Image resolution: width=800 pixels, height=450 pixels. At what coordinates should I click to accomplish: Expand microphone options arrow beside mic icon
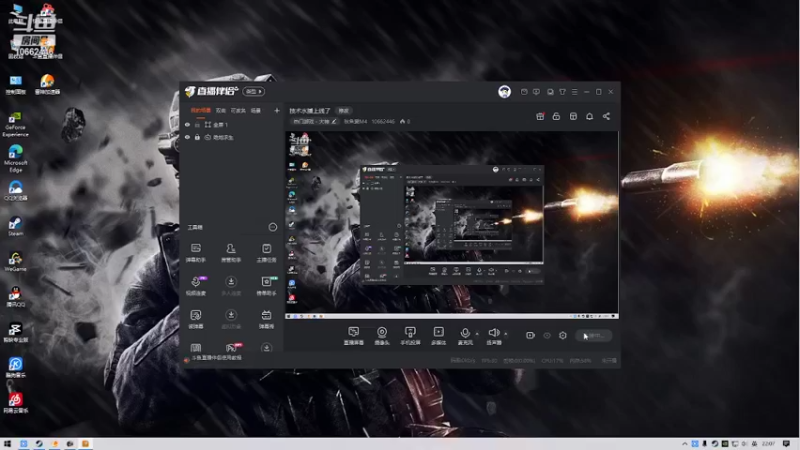477,334
